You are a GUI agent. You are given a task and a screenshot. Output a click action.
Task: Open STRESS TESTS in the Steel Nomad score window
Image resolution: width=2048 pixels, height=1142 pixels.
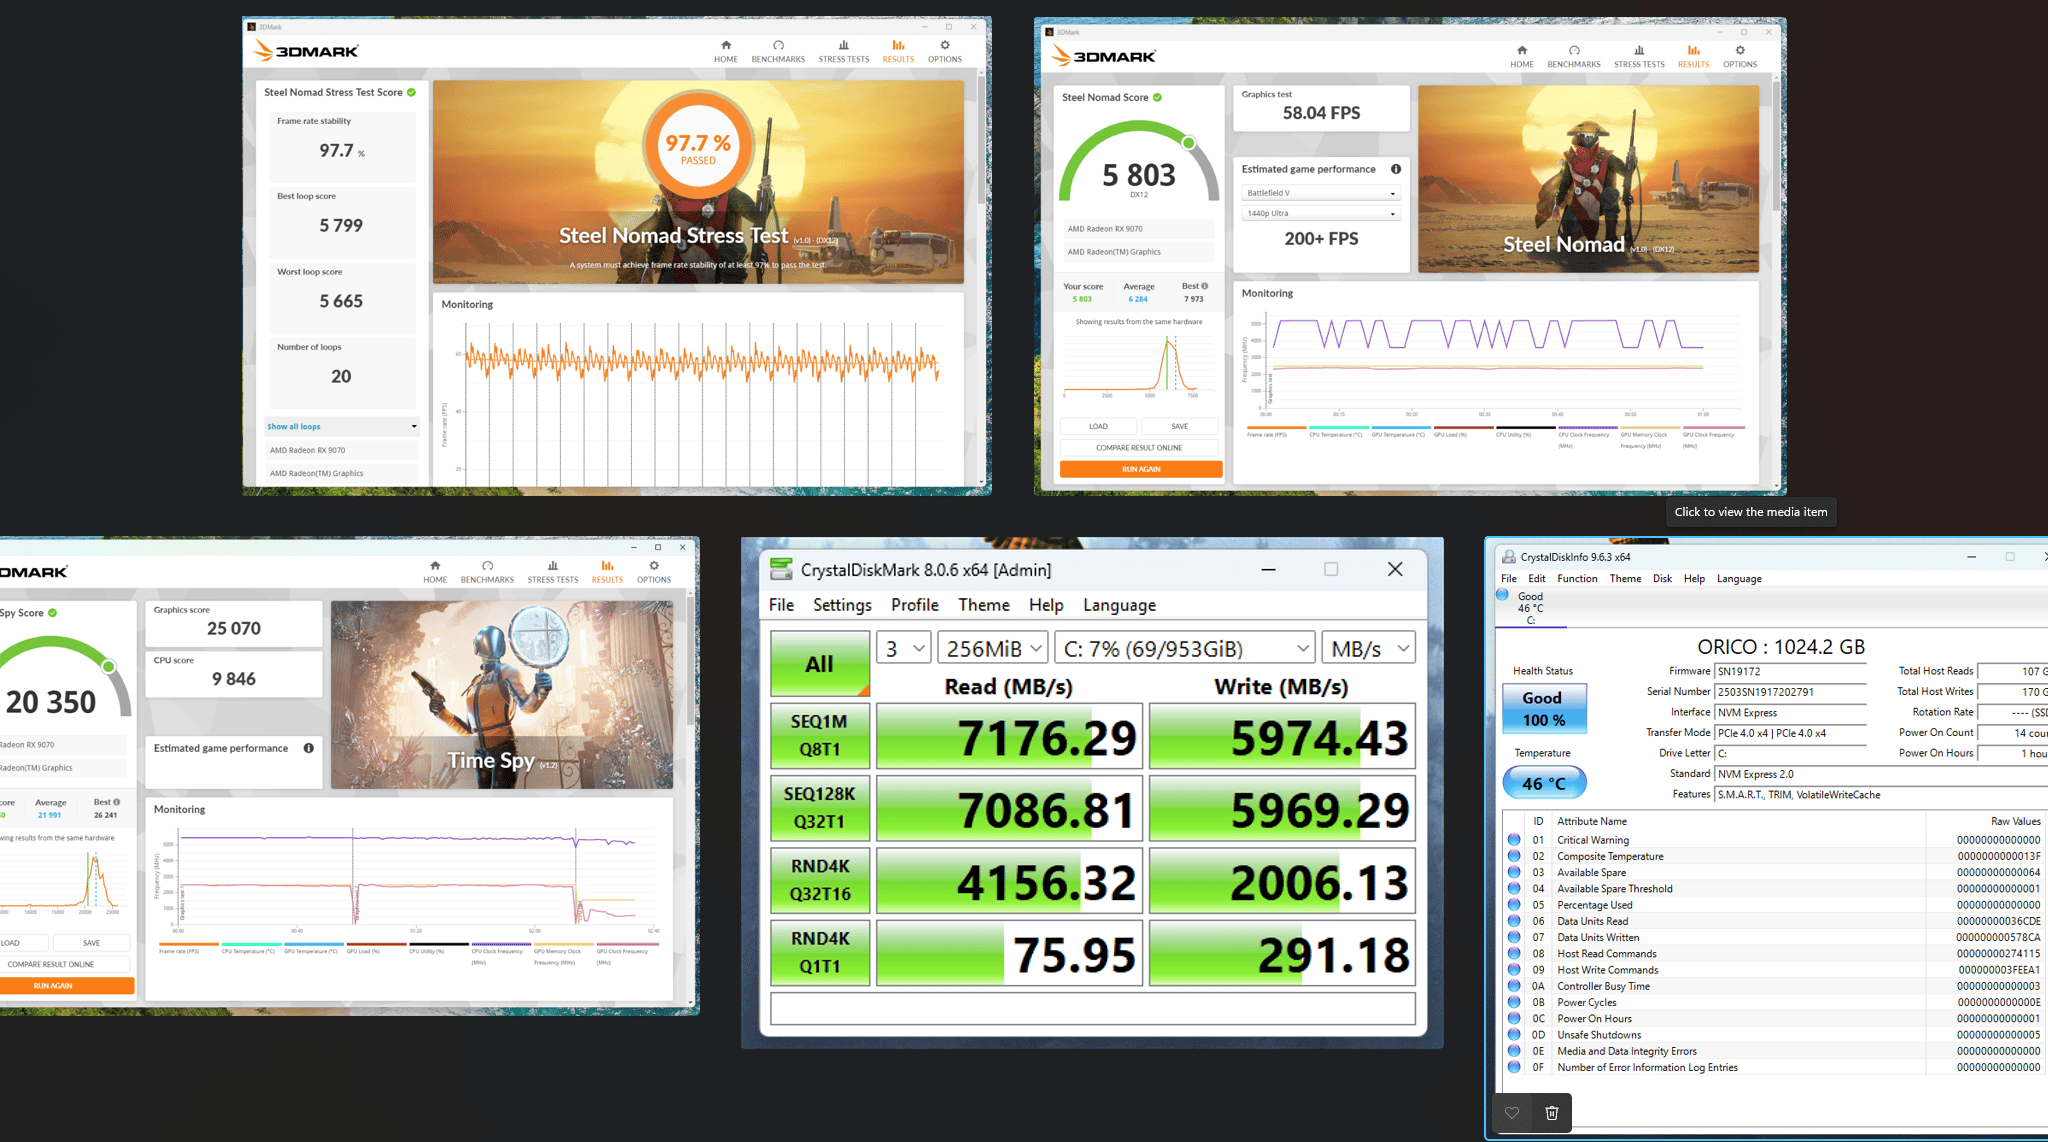tap(1639, 56)
